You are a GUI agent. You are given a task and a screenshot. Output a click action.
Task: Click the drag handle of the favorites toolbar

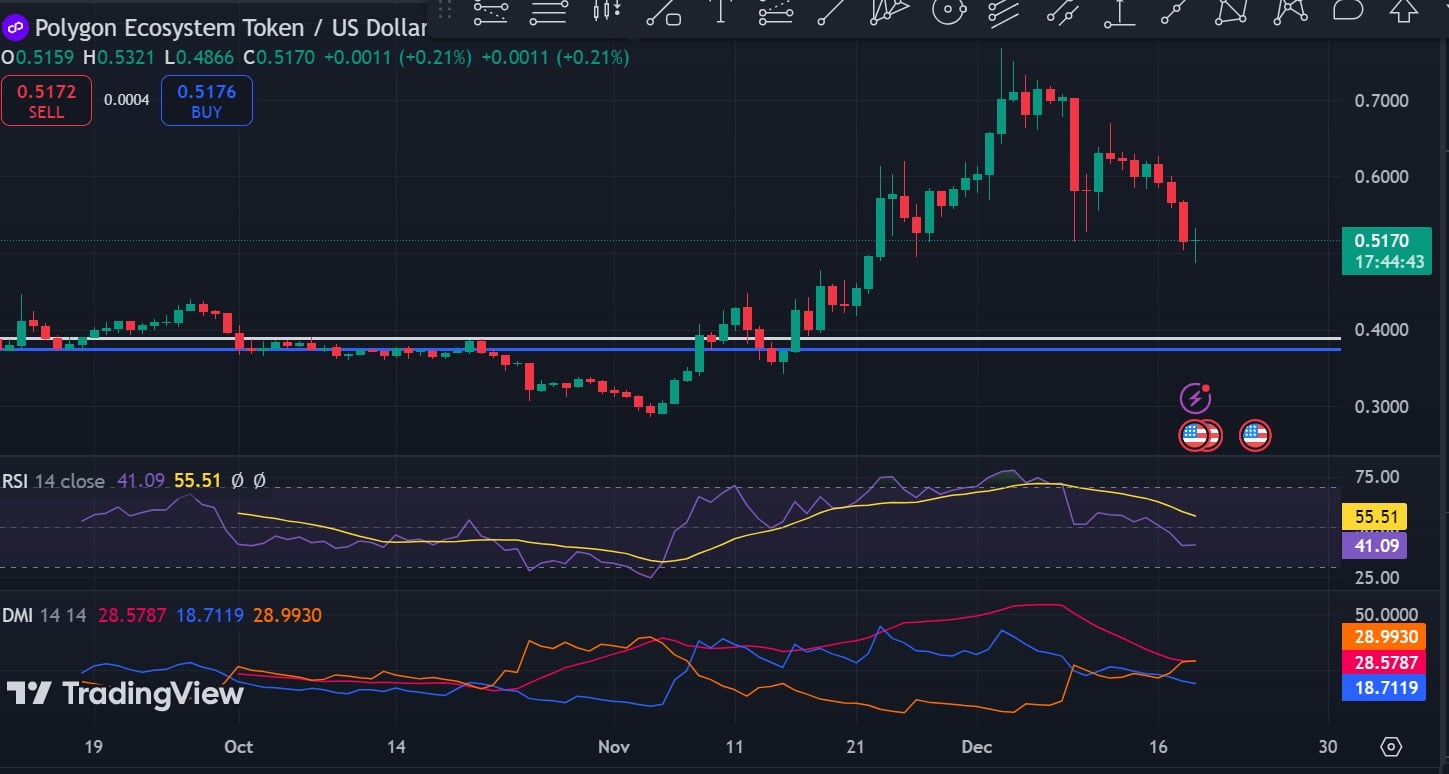[445, 12]
